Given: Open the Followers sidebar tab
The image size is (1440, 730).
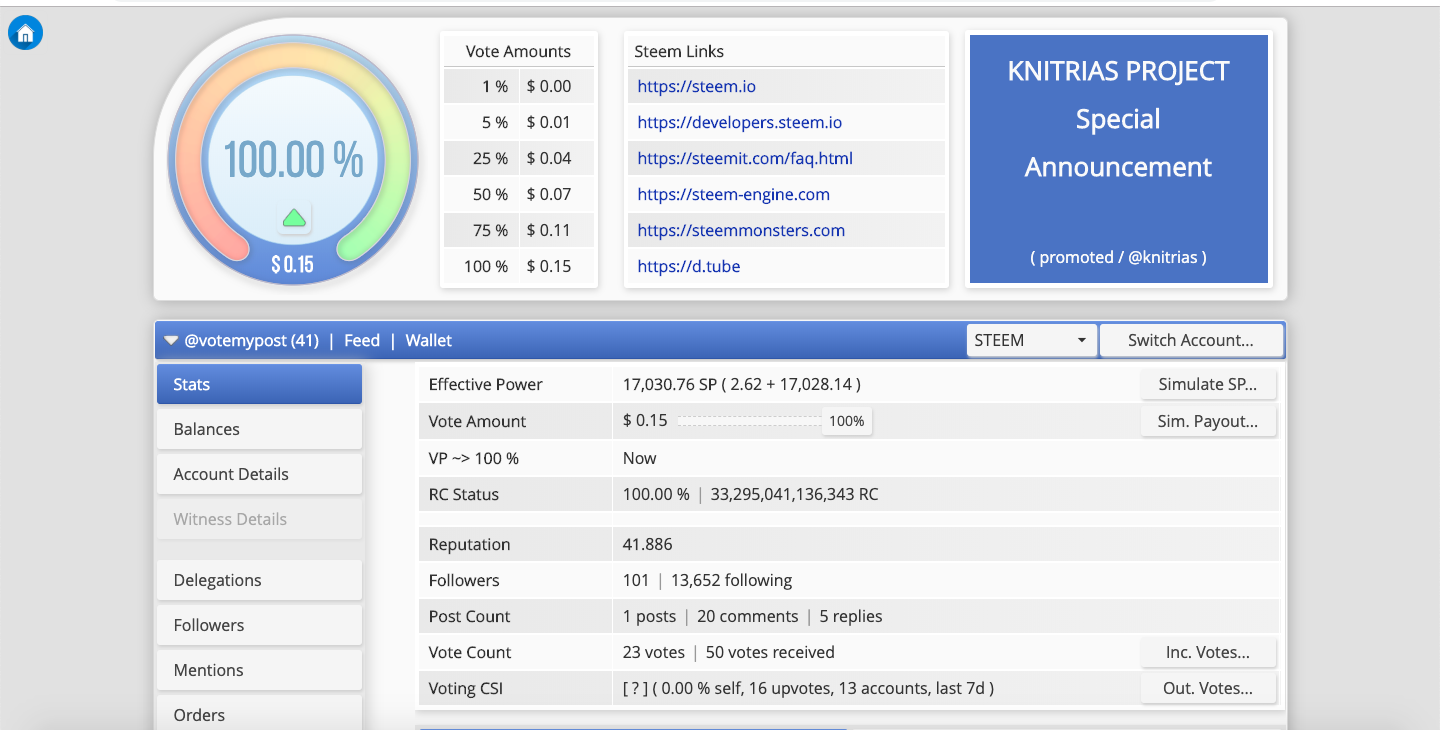Looking at the screenshot, I should pyautogui.click(x=259, y=625).
